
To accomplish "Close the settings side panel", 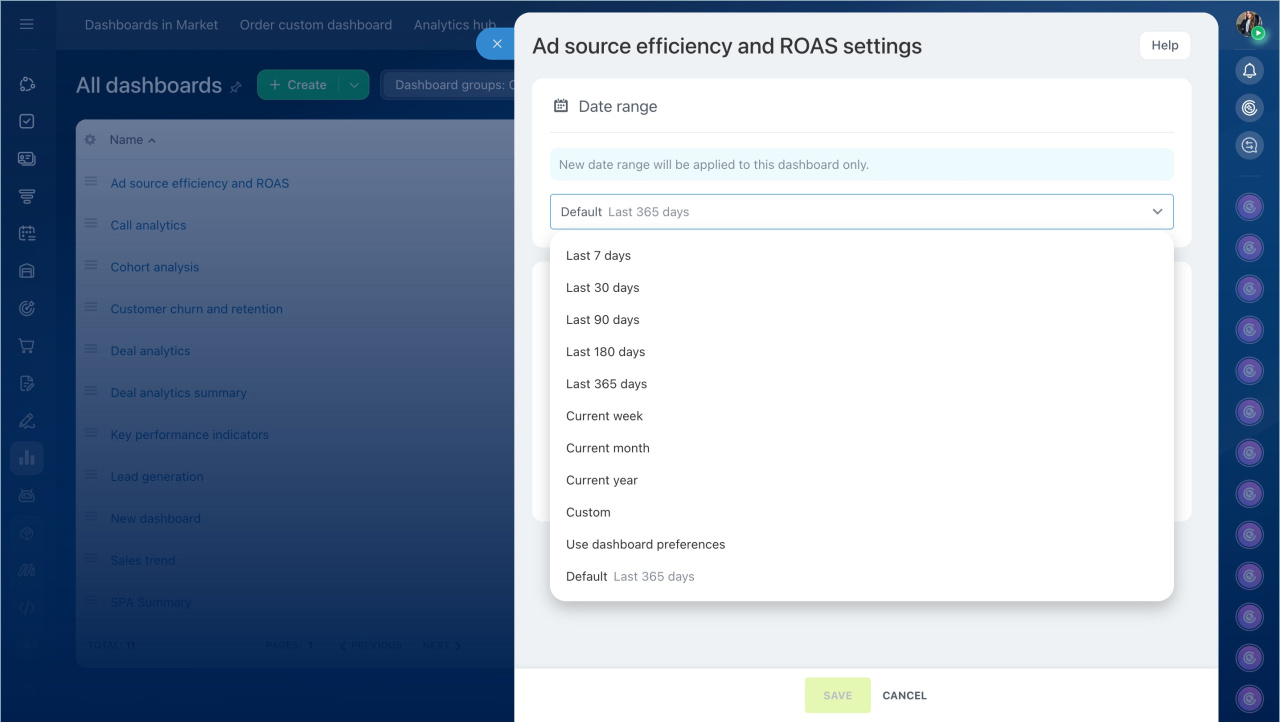I will (x=497, y=44).
